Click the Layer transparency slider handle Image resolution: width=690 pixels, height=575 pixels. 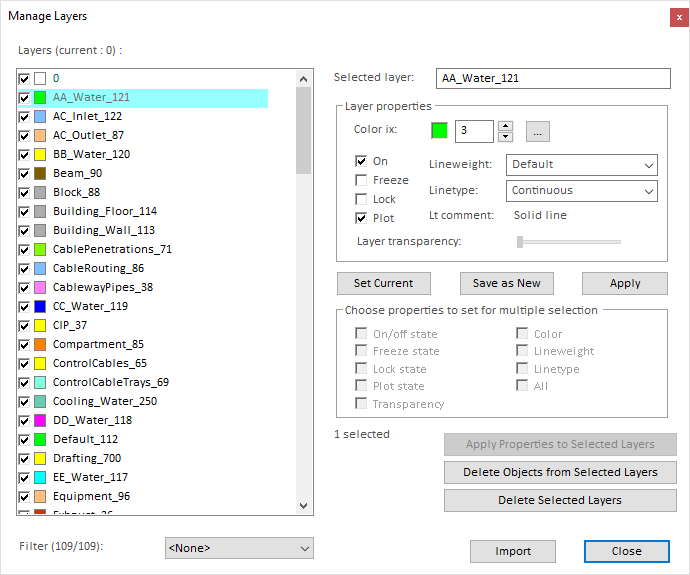(520, 241)
